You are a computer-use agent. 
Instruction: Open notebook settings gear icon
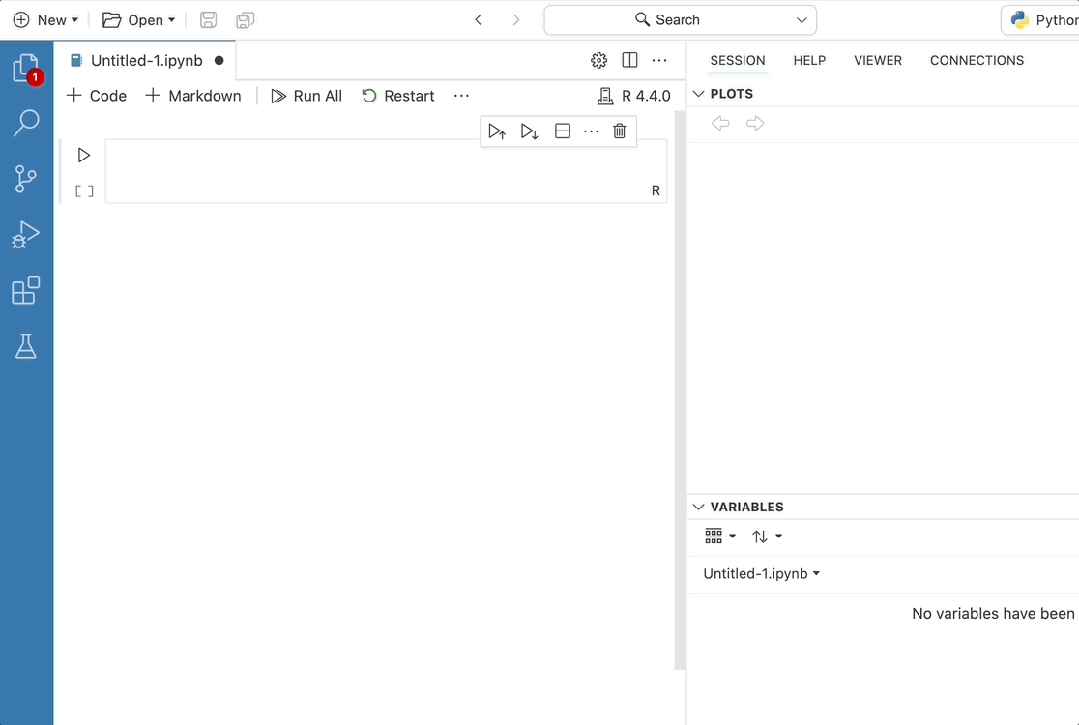coord(599,61)
